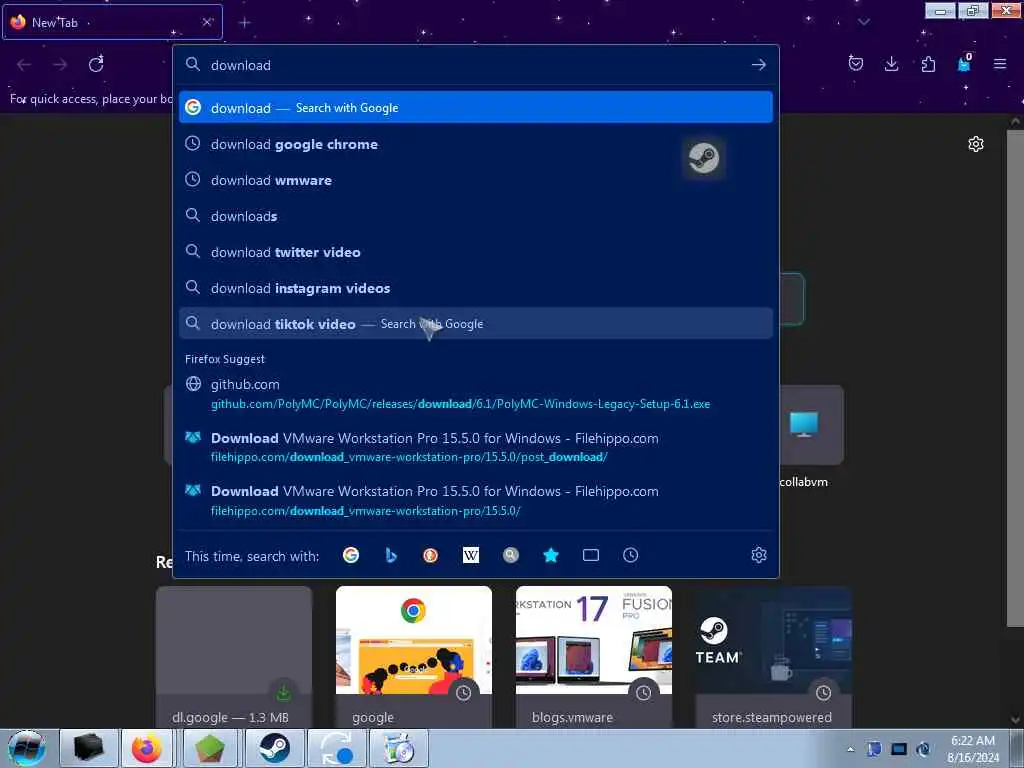Open the black box app in taskbar
Viewport: 1024px width, 768px height.
pyautogui.click(x=88, y=748)
